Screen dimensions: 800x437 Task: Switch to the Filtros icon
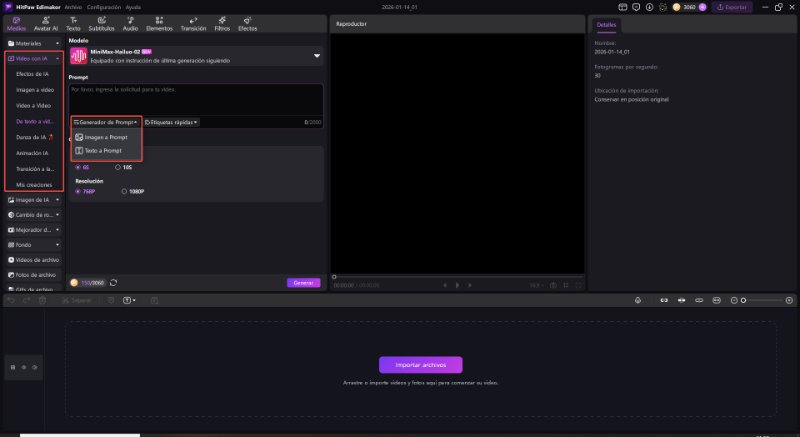tap(222, 24)
